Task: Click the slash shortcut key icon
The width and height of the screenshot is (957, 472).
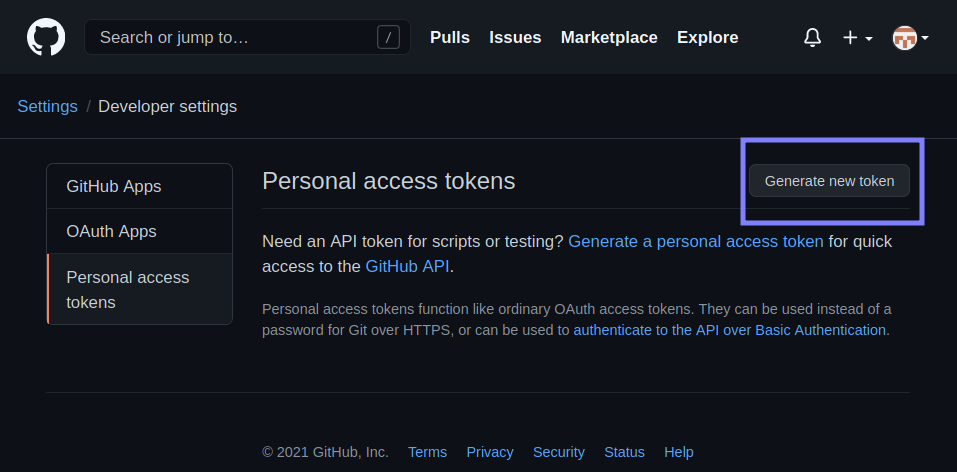Action: click(x=388, y=38)
